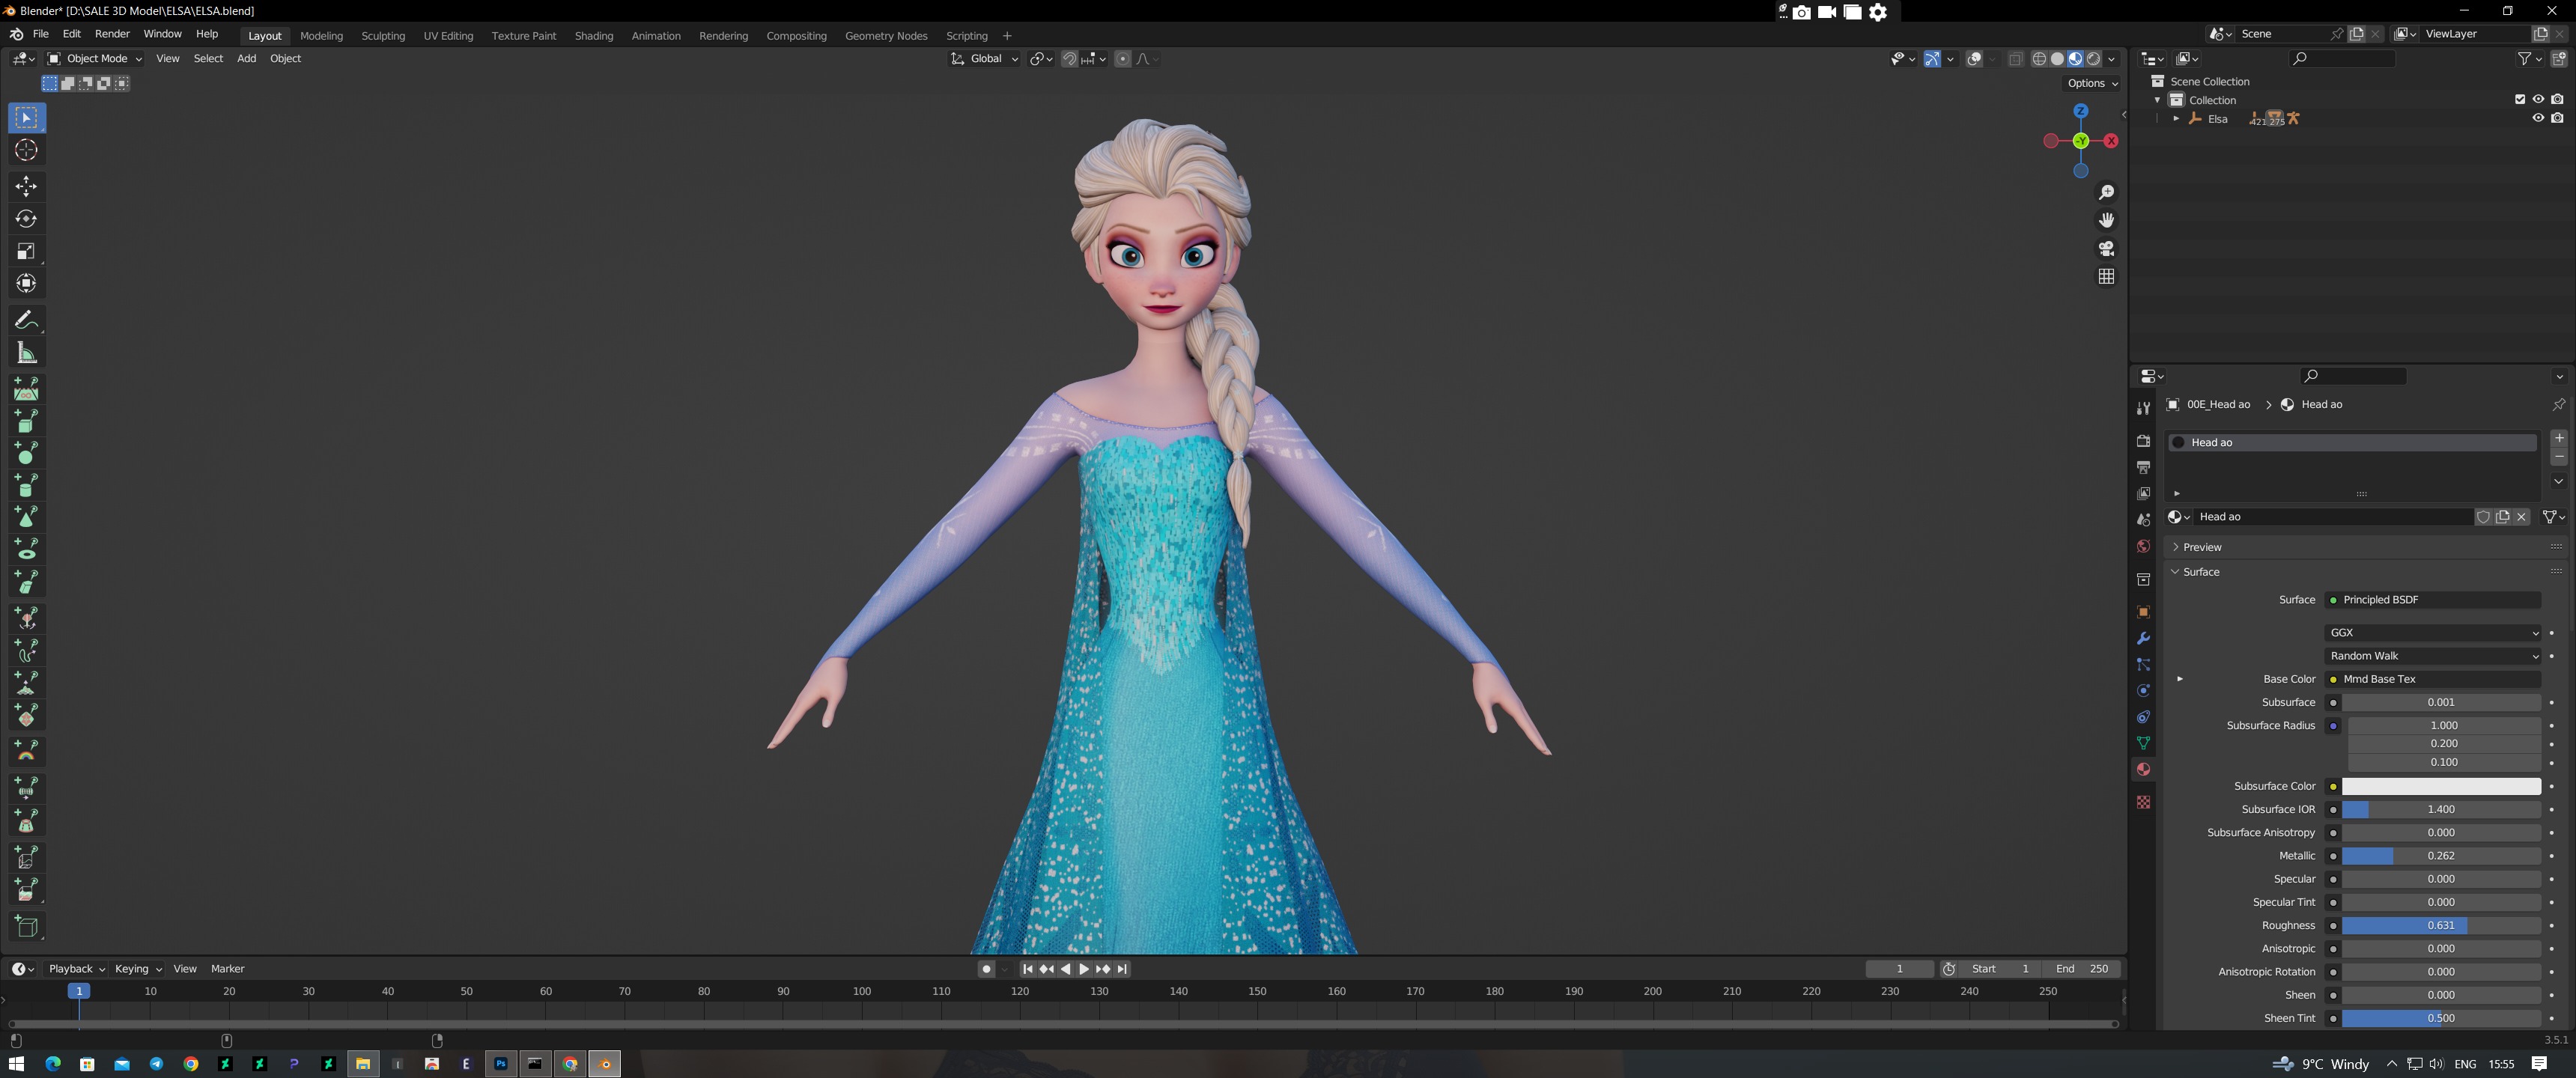
Task: Click the Mmd Base Tex button
Action: point(2433,679)
